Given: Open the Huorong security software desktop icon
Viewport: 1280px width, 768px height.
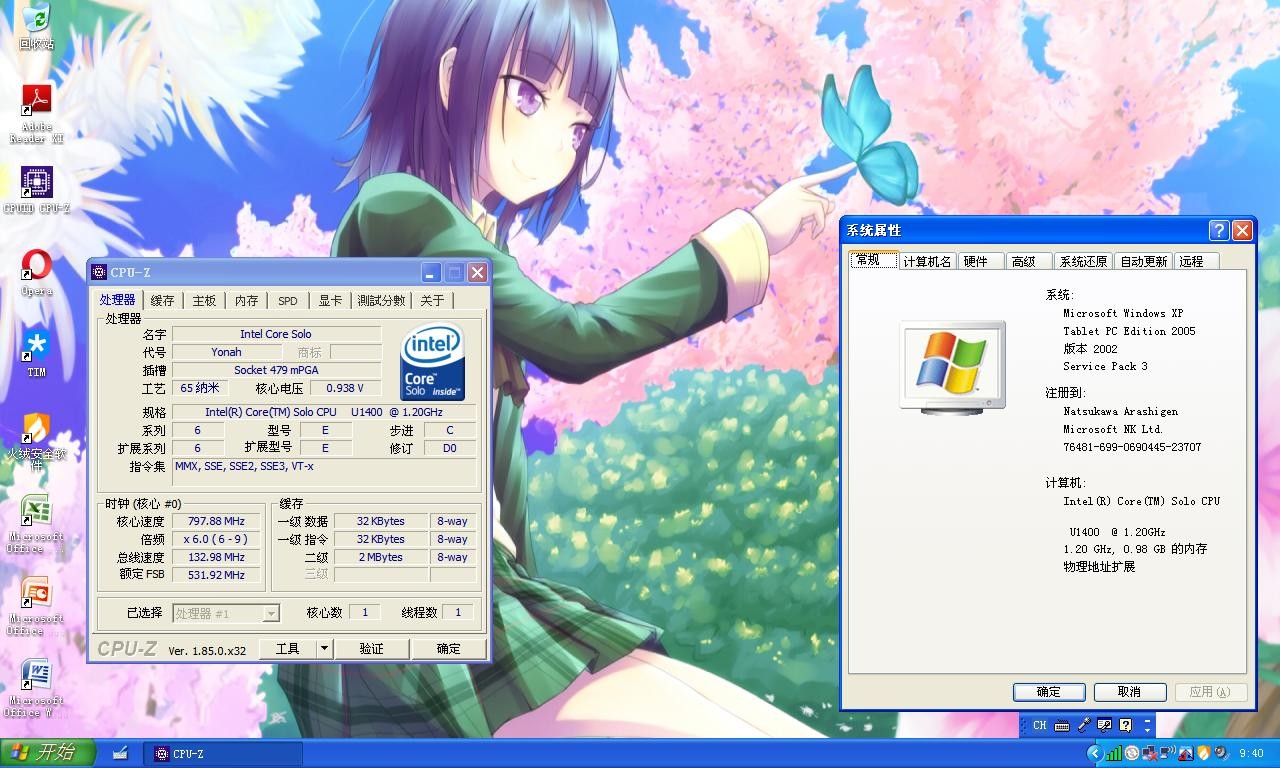Looking at the screenshot, I should [x=36, y=441].
